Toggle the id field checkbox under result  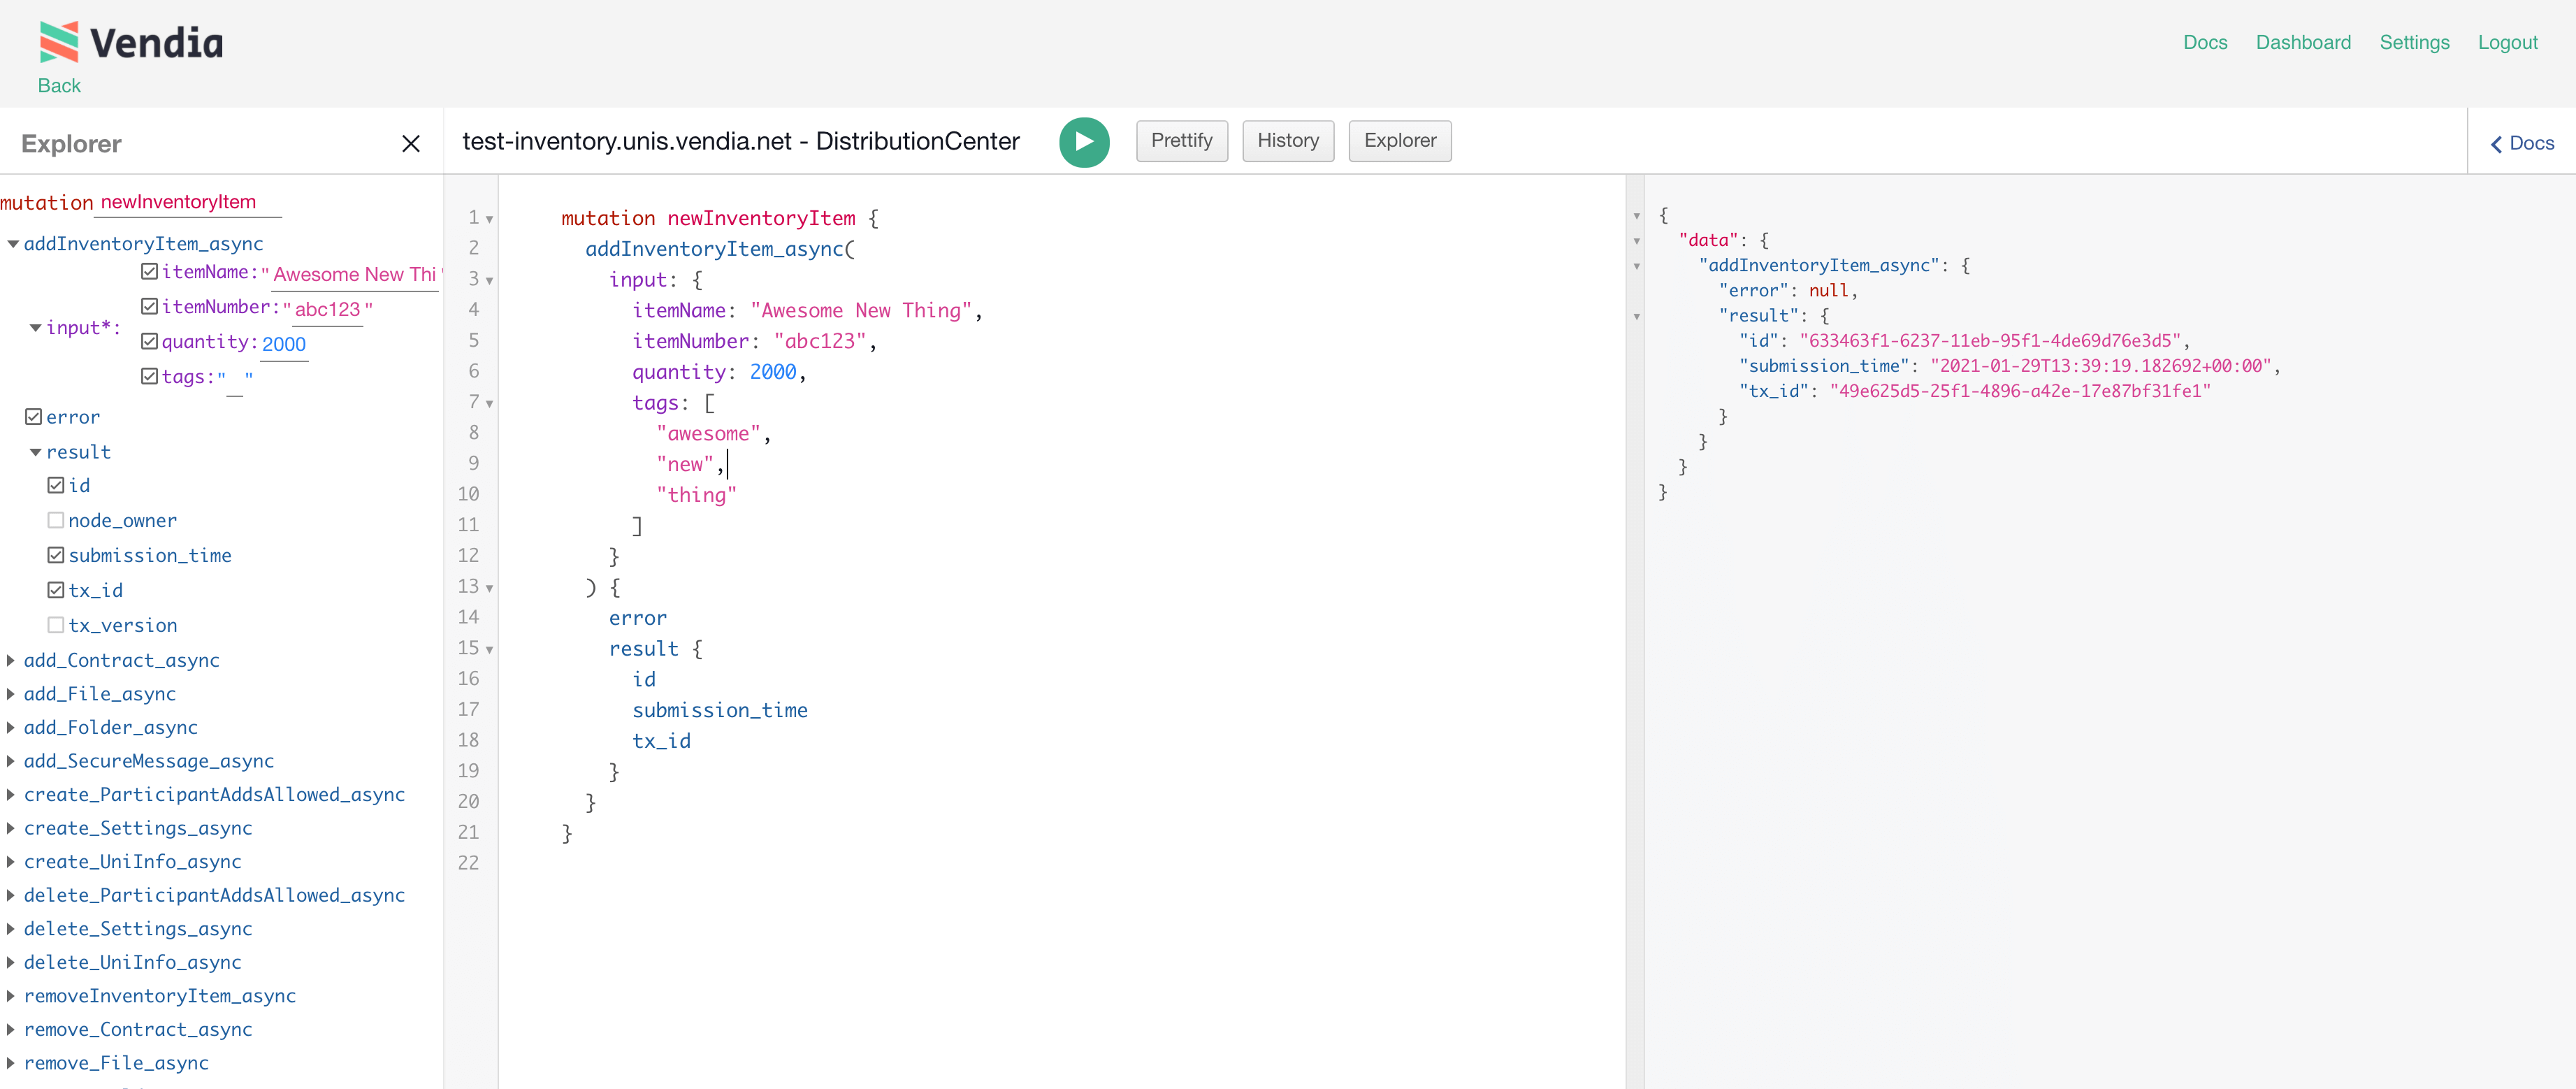pos(56,485)
